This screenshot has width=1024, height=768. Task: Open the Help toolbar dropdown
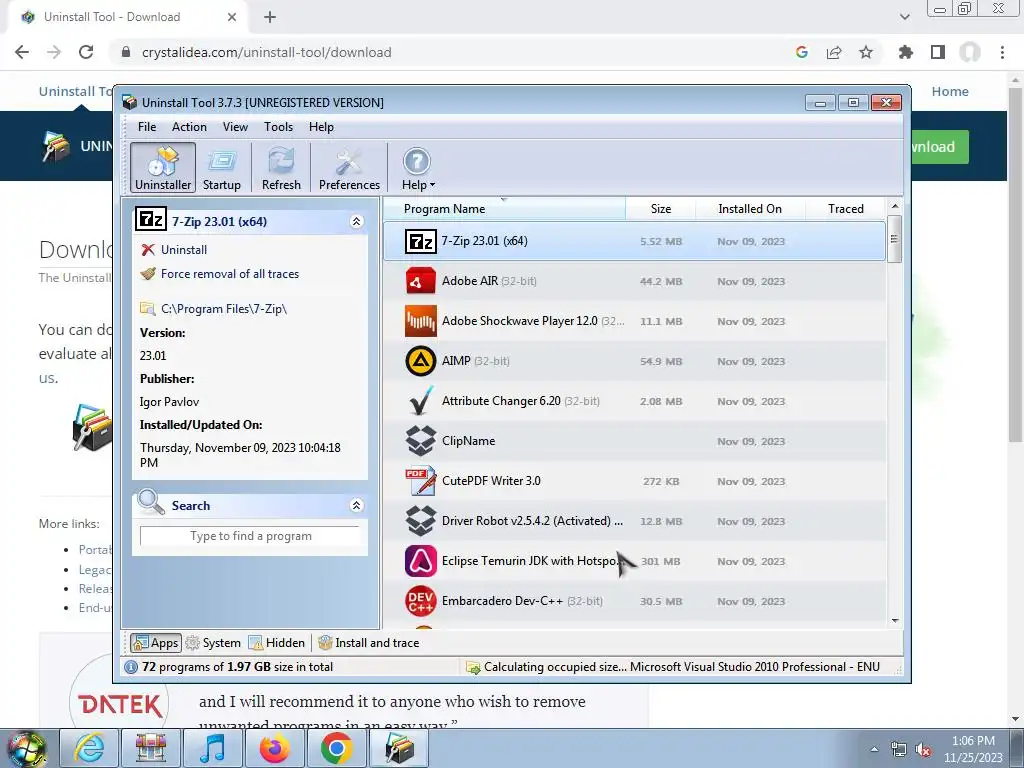tap(417, 168)
